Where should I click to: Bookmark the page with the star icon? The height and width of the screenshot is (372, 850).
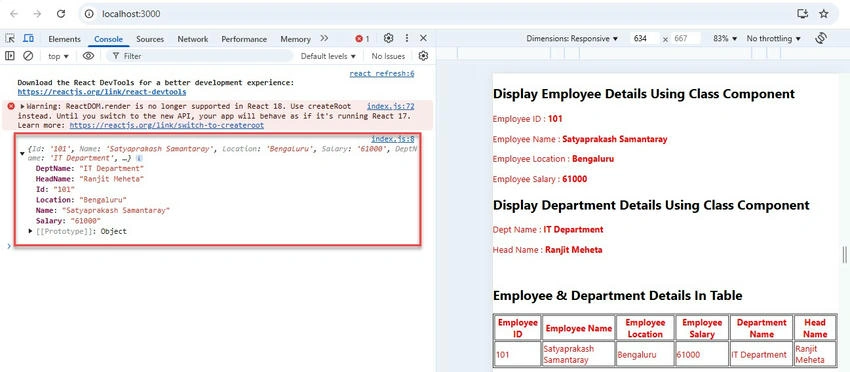click(823, 14)
